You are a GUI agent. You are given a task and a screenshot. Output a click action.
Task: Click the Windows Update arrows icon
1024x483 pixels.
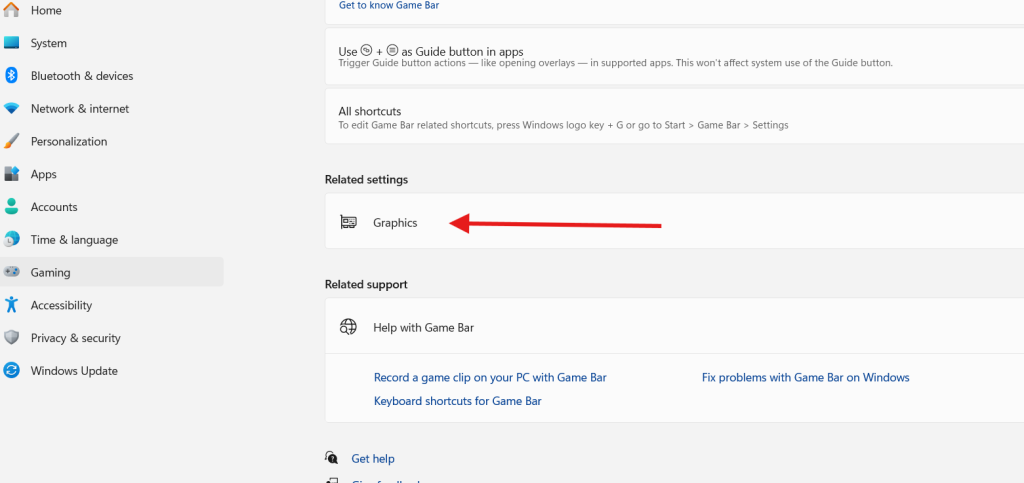[12, 371]
